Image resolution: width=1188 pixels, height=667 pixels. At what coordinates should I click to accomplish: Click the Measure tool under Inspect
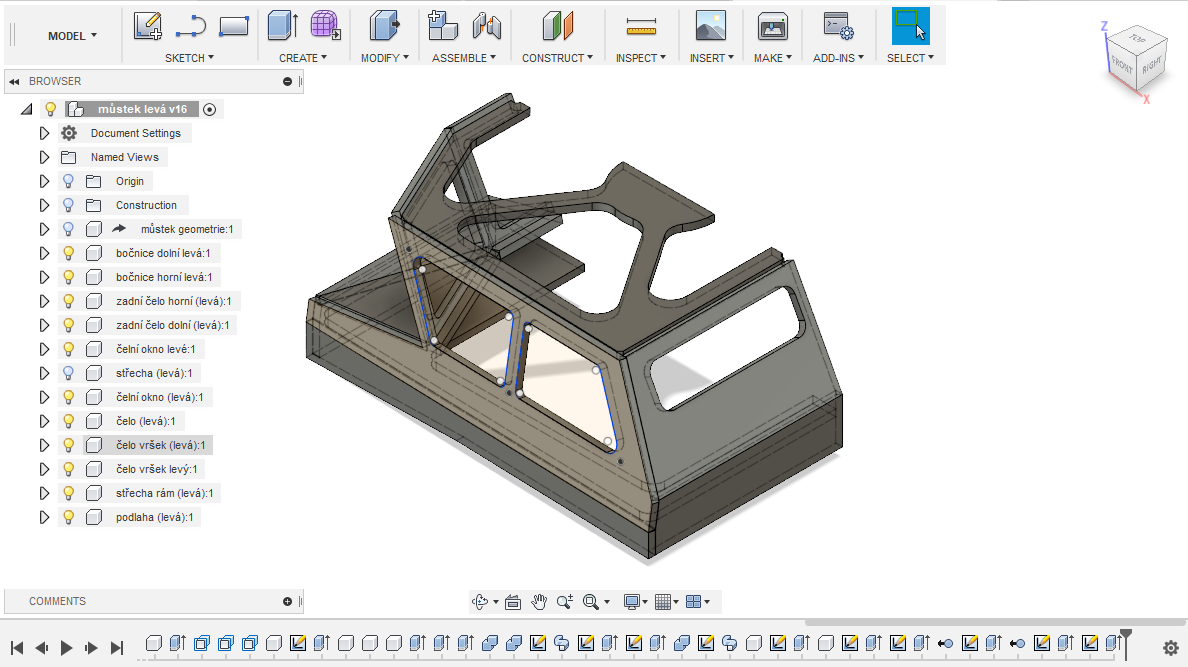(x=640, y=26)
